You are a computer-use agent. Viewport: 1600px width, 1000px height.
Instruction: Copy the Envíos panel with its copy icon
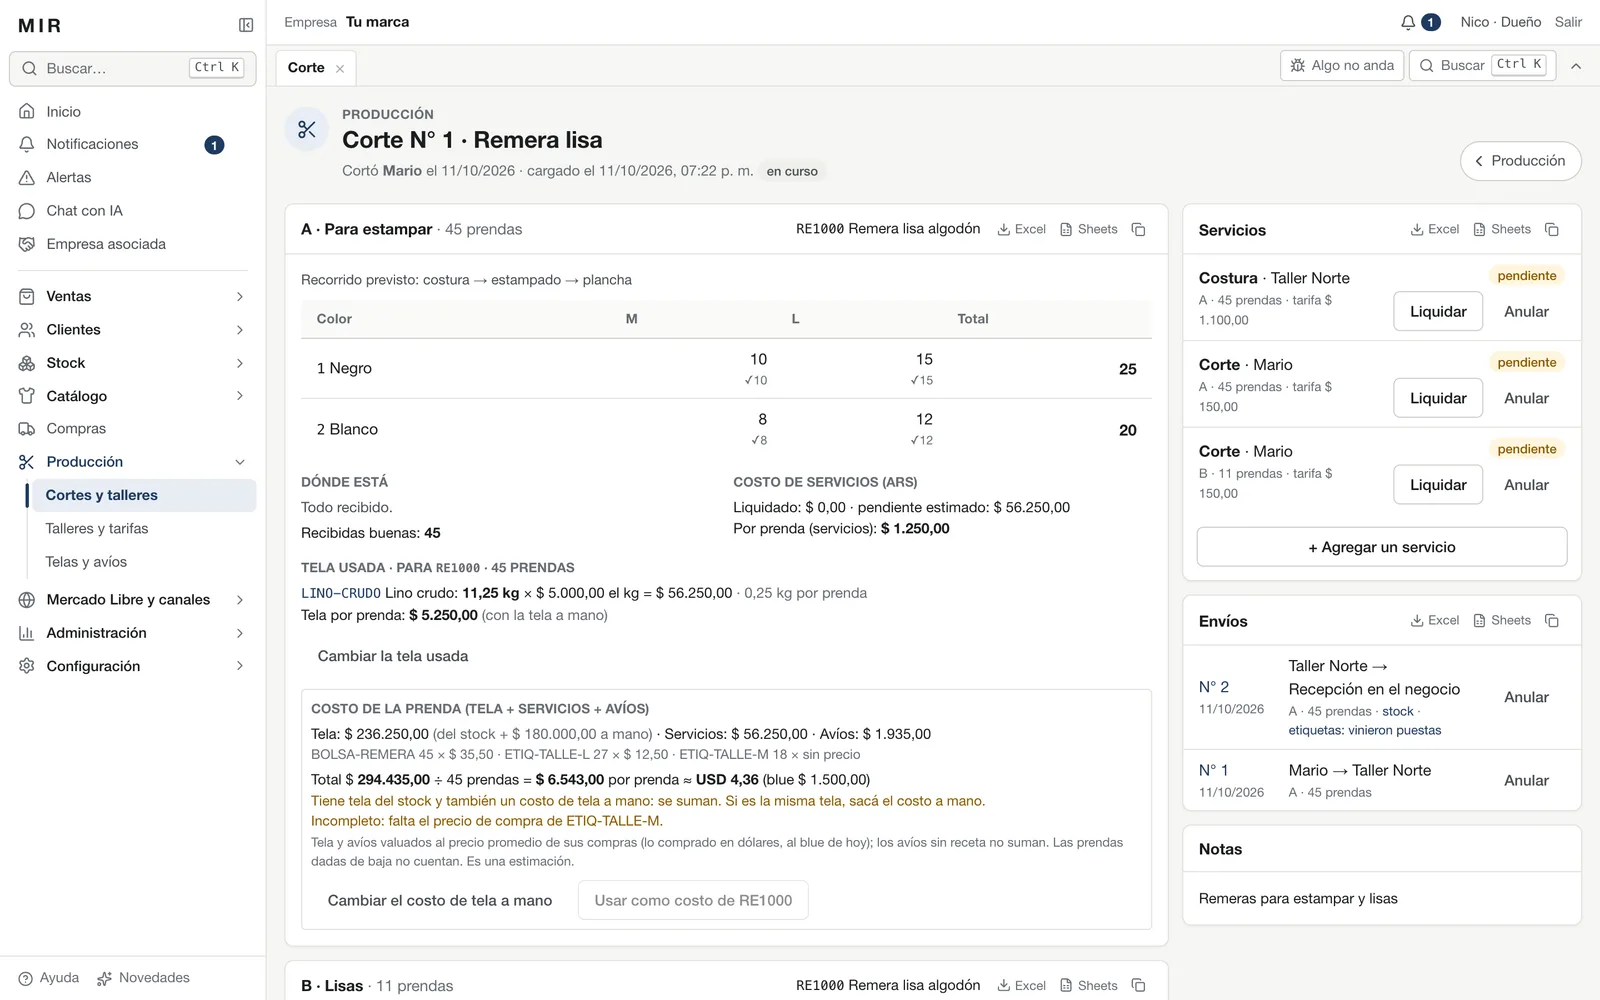click(1552, 620)
